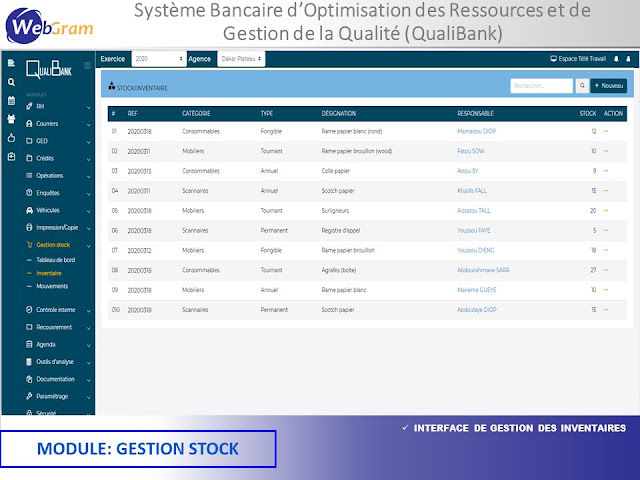
Task: Open action menu for Marieme GUEYE row
Action: tap(606, 290)
